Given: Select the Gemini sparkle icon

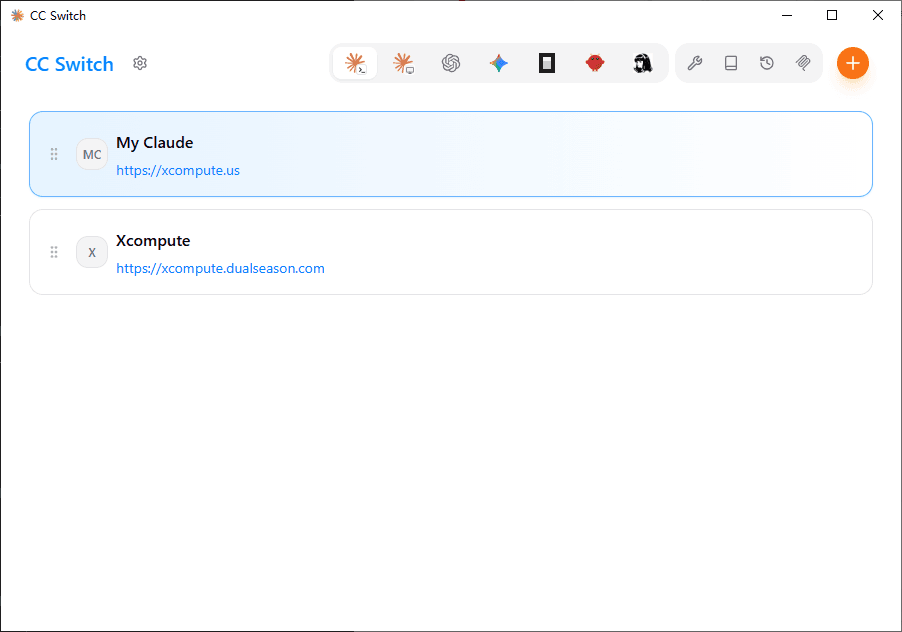Looking at the screenshot, I should tap(499, 63).
